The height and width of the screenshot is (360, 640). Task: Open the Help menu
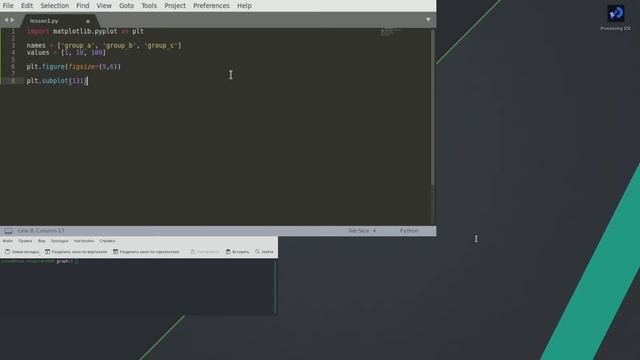coord(244,6)
